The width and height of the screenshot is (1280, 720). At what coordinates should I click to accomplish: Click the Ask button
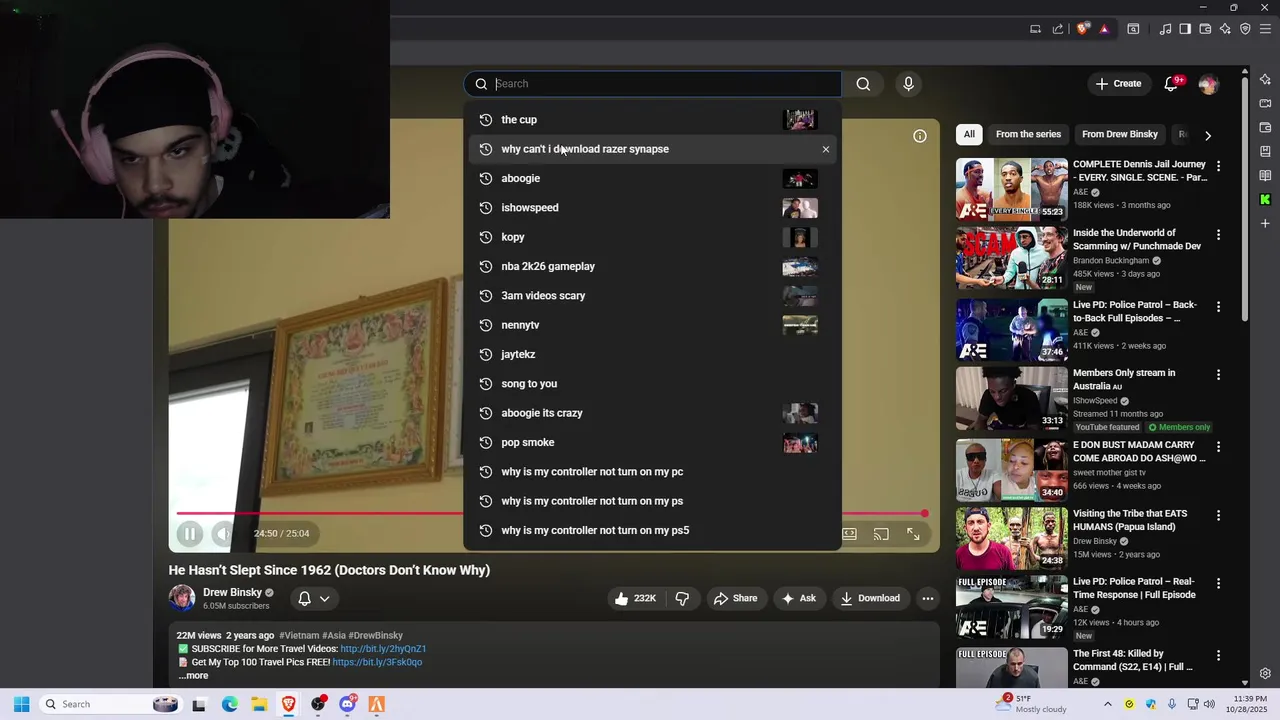pyautogui.click(x=798, y=598)
